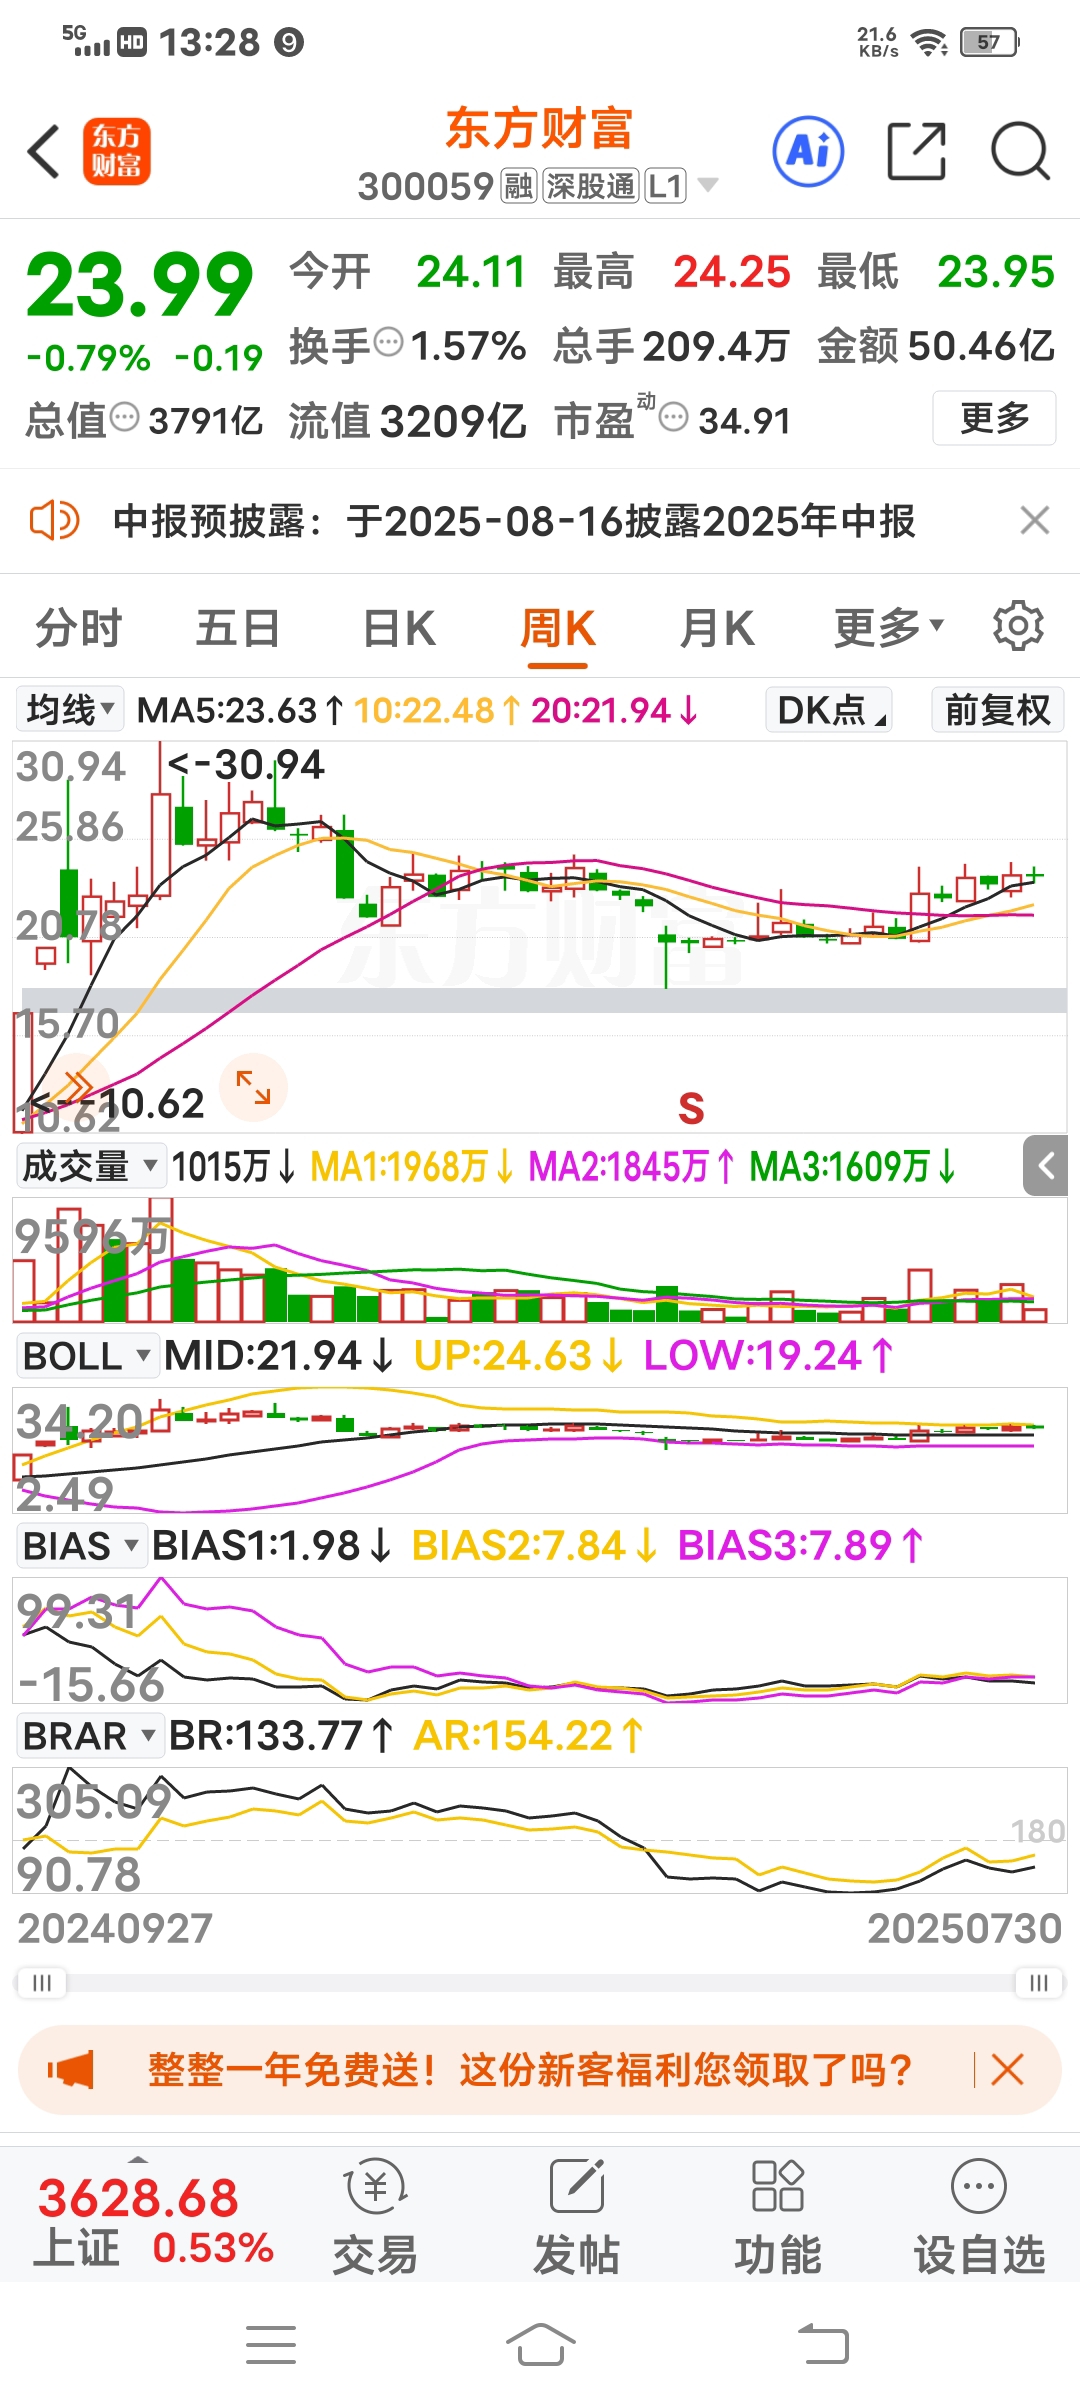Image resolution: width=1080 pixels, height=2408 pixels.
Task: Tap the BOLL sub-chart
Action: (540, 1450)
